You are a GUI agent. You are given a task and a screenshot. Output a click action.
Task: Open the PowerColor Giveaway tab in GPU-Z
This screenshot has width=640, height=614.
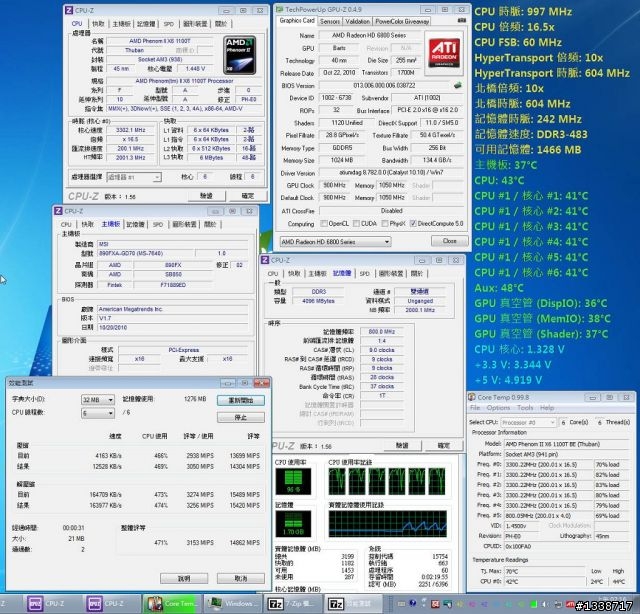point(402,22)
